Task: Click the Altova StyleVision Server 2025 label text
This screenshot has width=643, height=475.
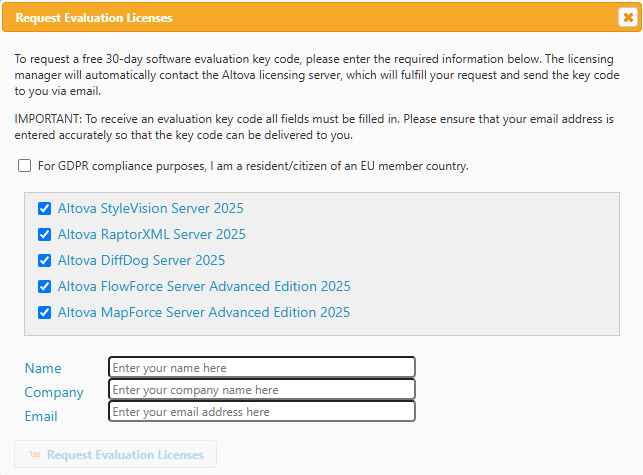Action: 150,209
